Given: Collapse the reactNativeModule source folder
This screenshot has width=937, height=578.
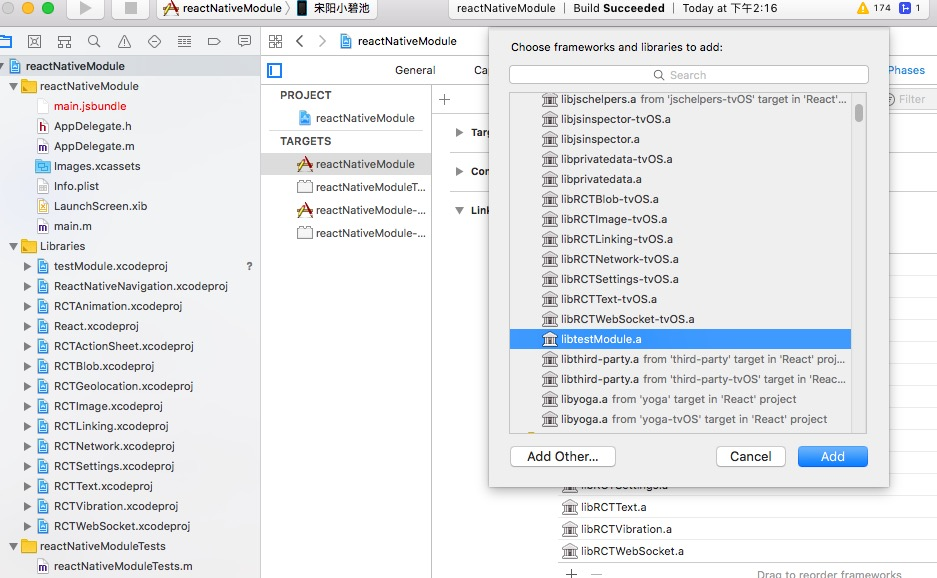Looking at the screenshot, I should pos(13,86).
